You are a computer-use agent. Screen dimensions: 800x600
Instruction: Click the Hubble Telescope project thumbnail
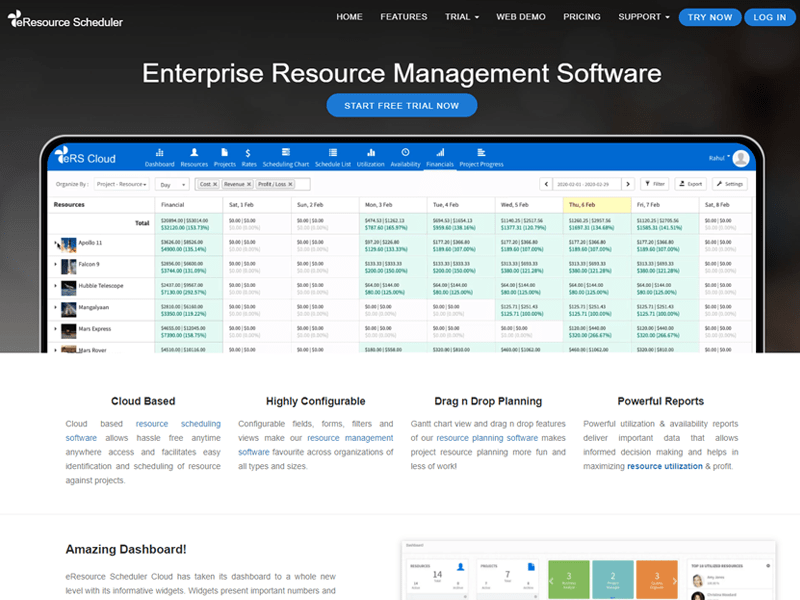coord(68,288)
